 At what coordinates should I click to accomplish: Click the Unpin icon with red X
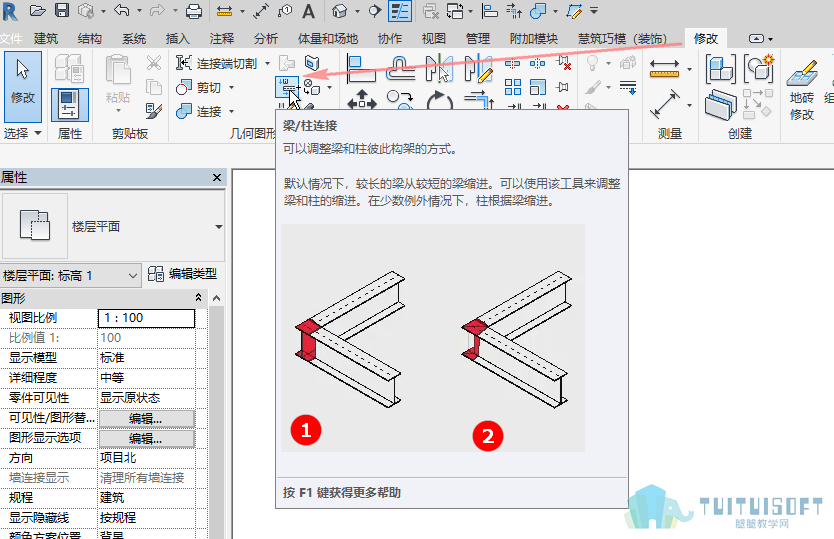coord(564,63)
